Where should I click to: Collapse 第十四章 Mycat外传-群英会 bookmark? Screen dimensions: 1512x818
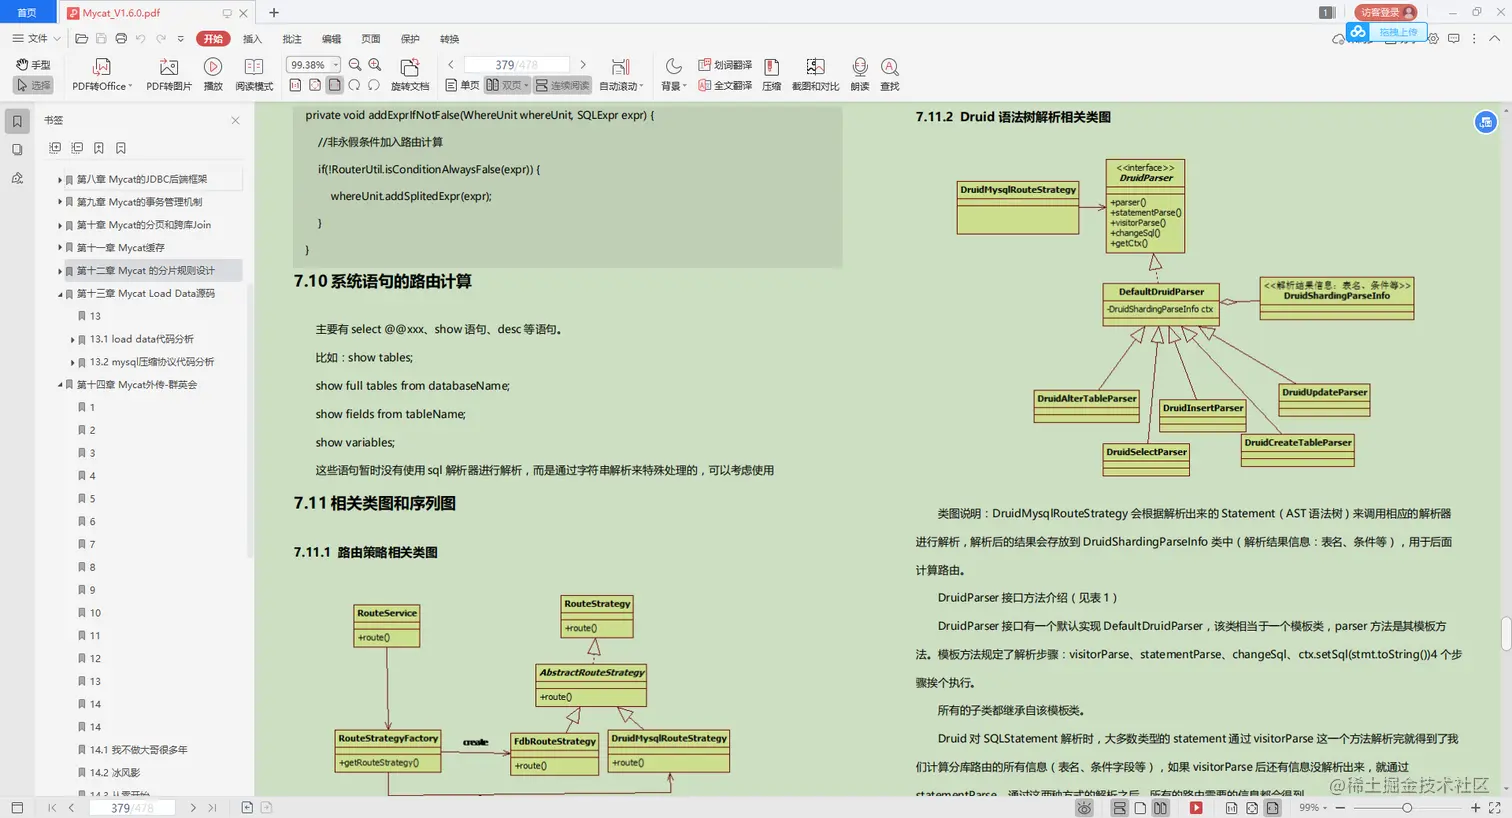pyautogui.click(x=59, y=385)
